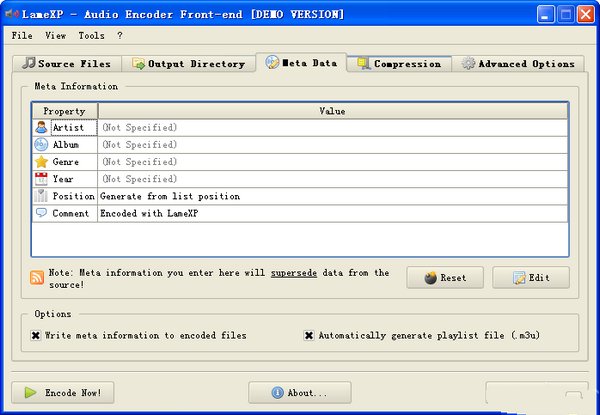Switch to the Source Files tab

67,63
